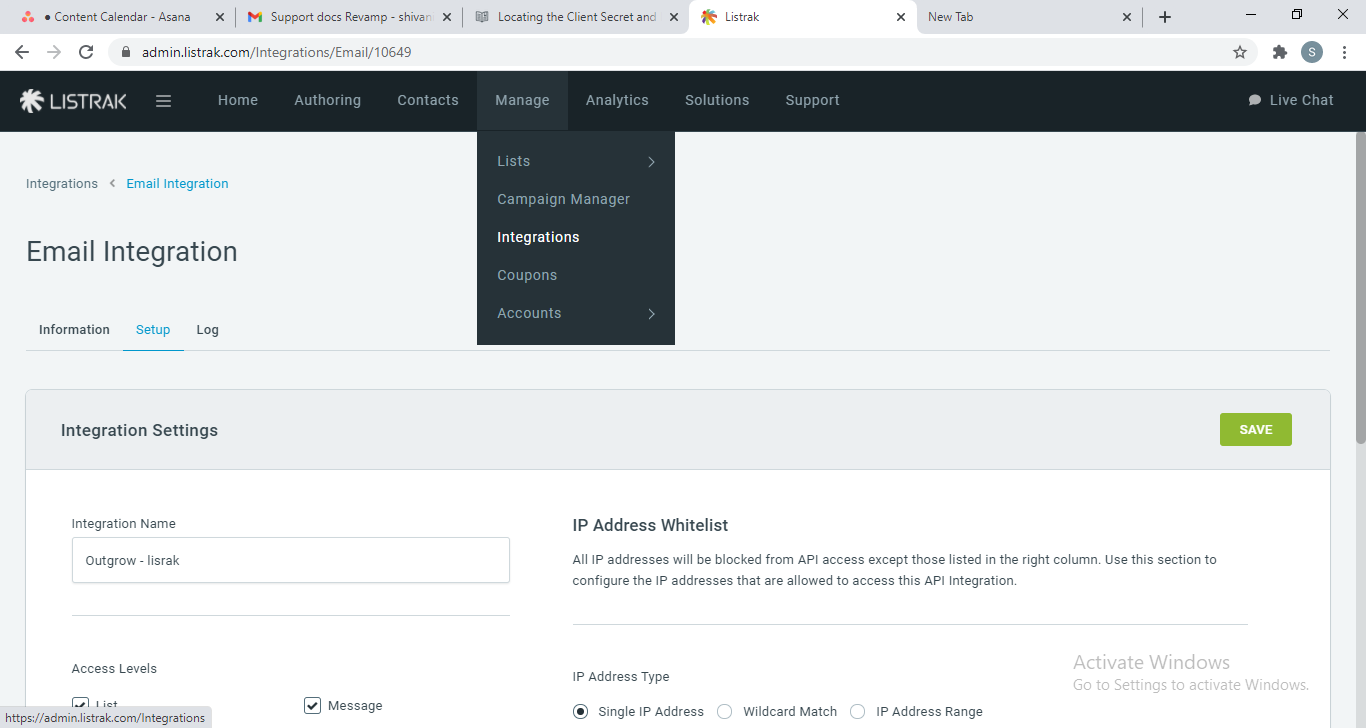Open the browser extensions puzzle icon
Viewport: 1366px width, 728px height.
coord(1279,52)
